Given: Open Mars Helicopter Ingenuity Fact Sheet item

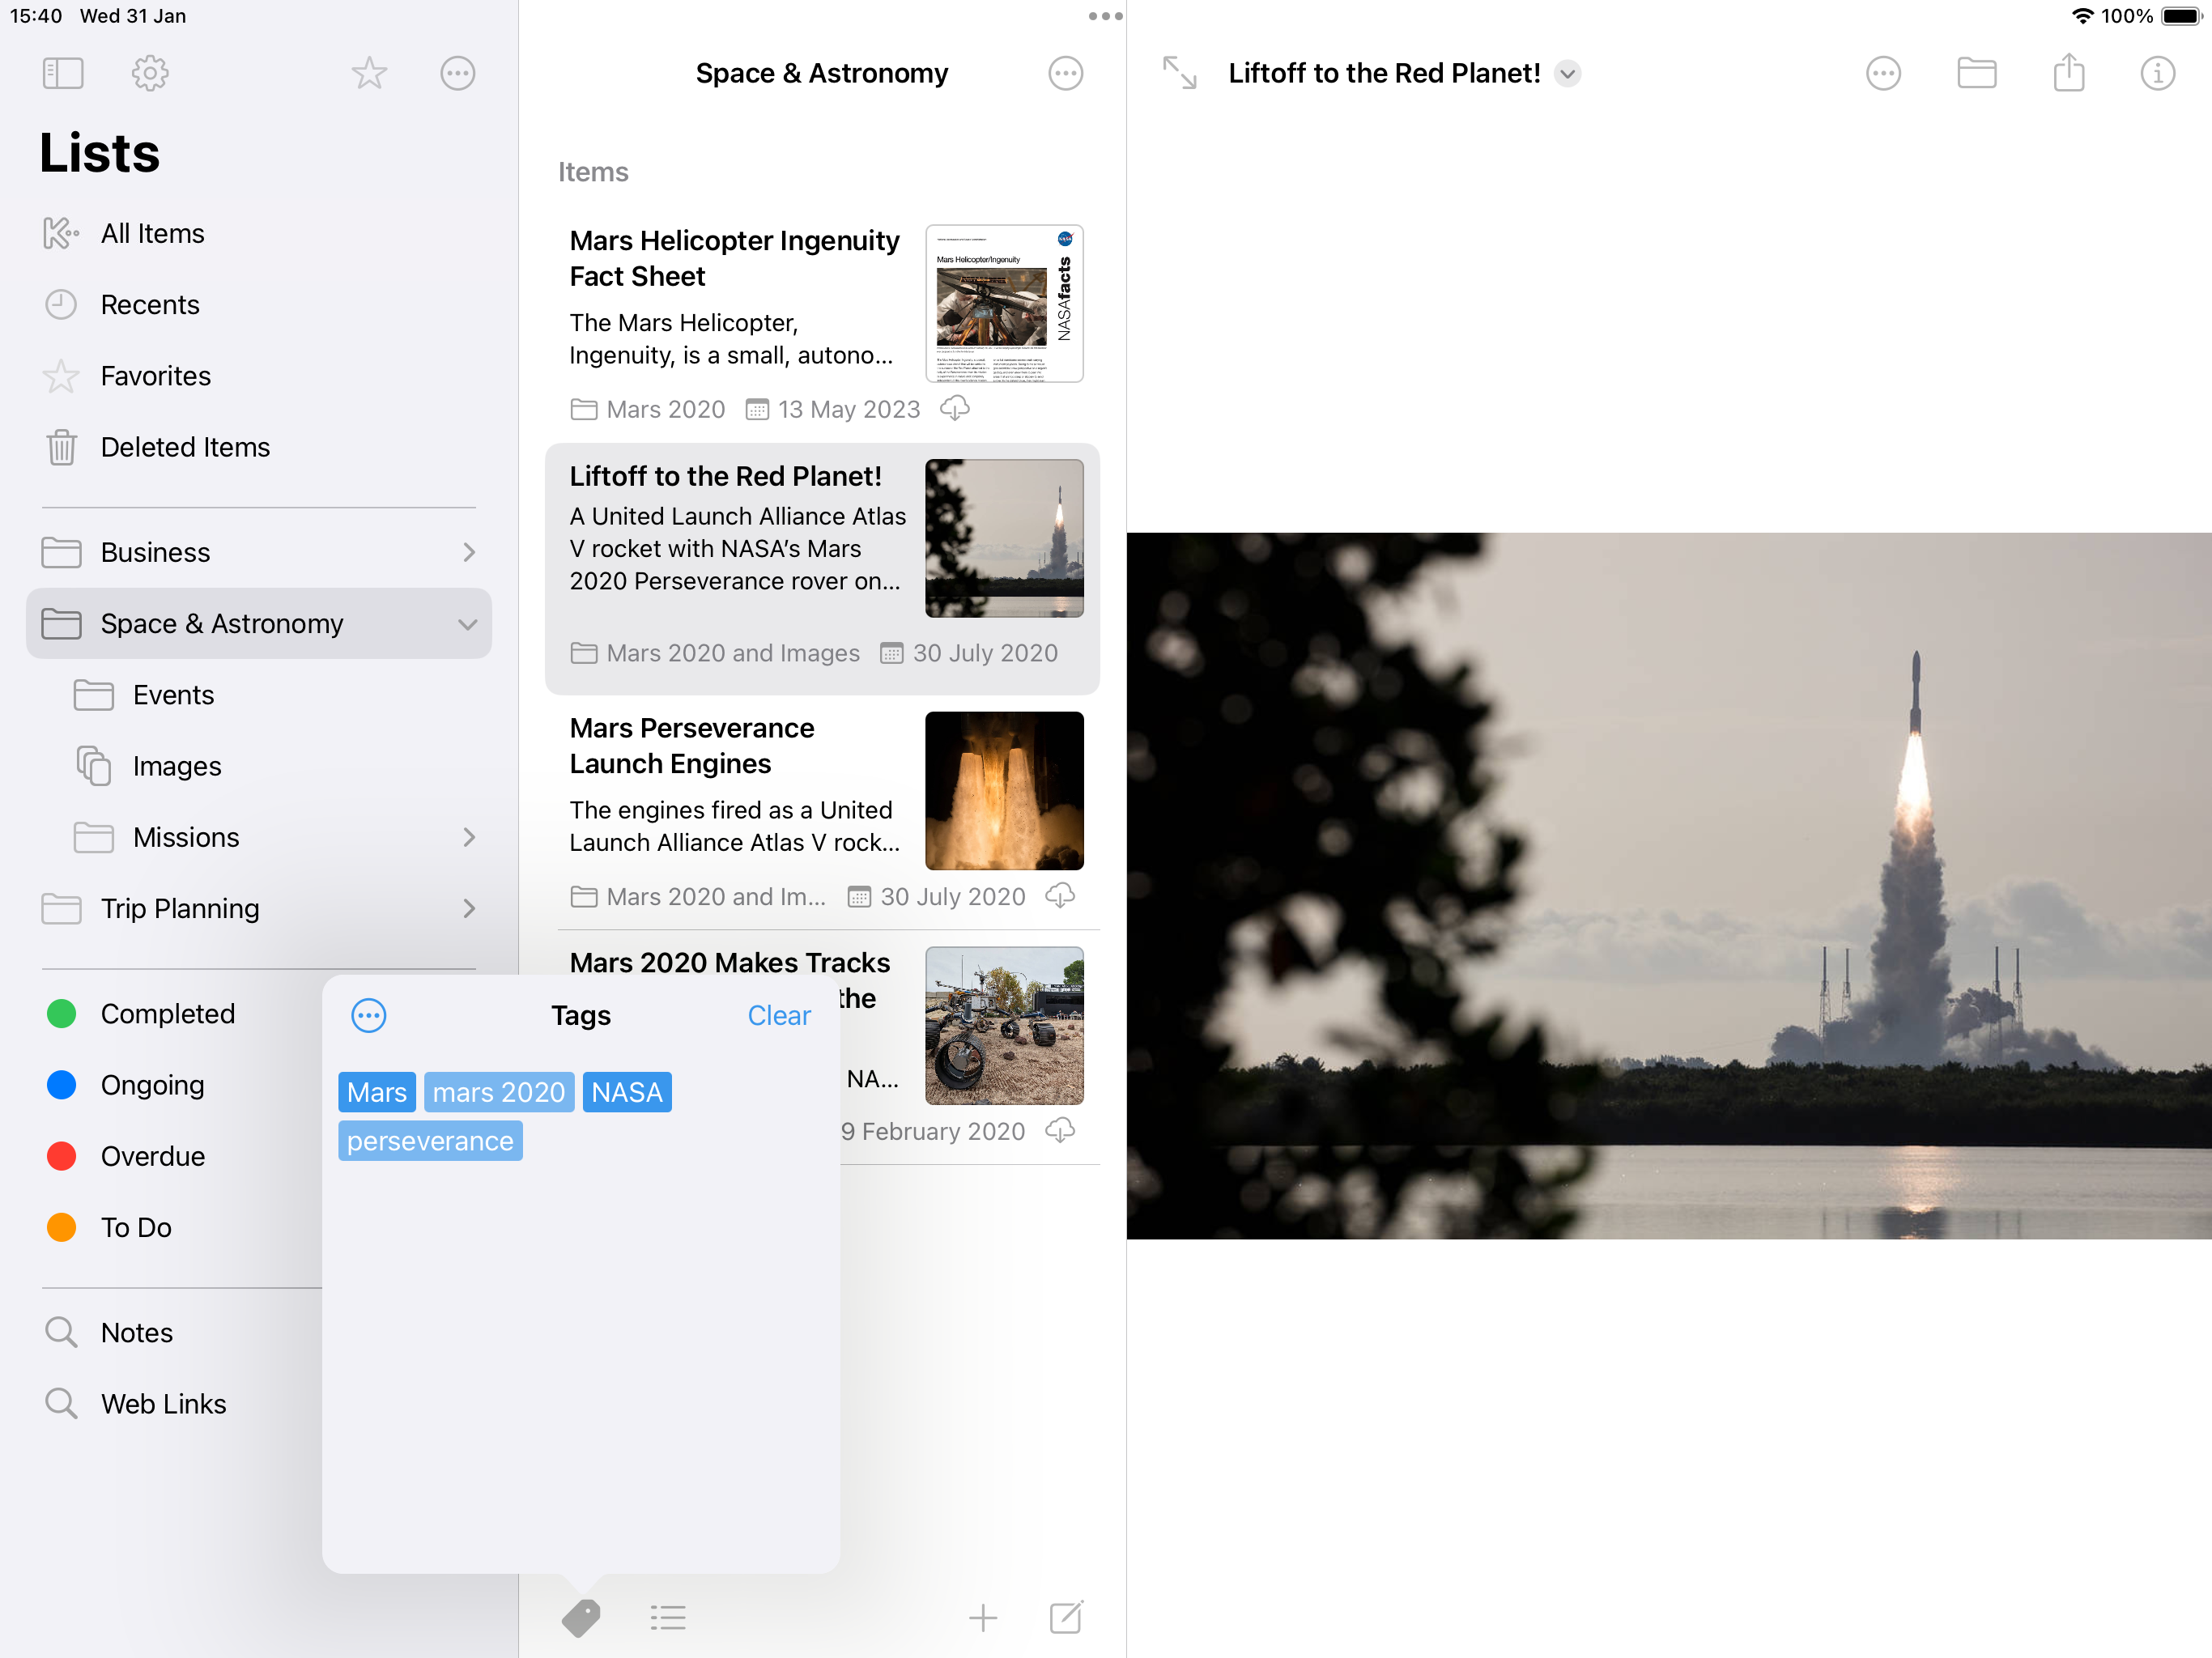Looking at the screenshot, I should 822,323.
